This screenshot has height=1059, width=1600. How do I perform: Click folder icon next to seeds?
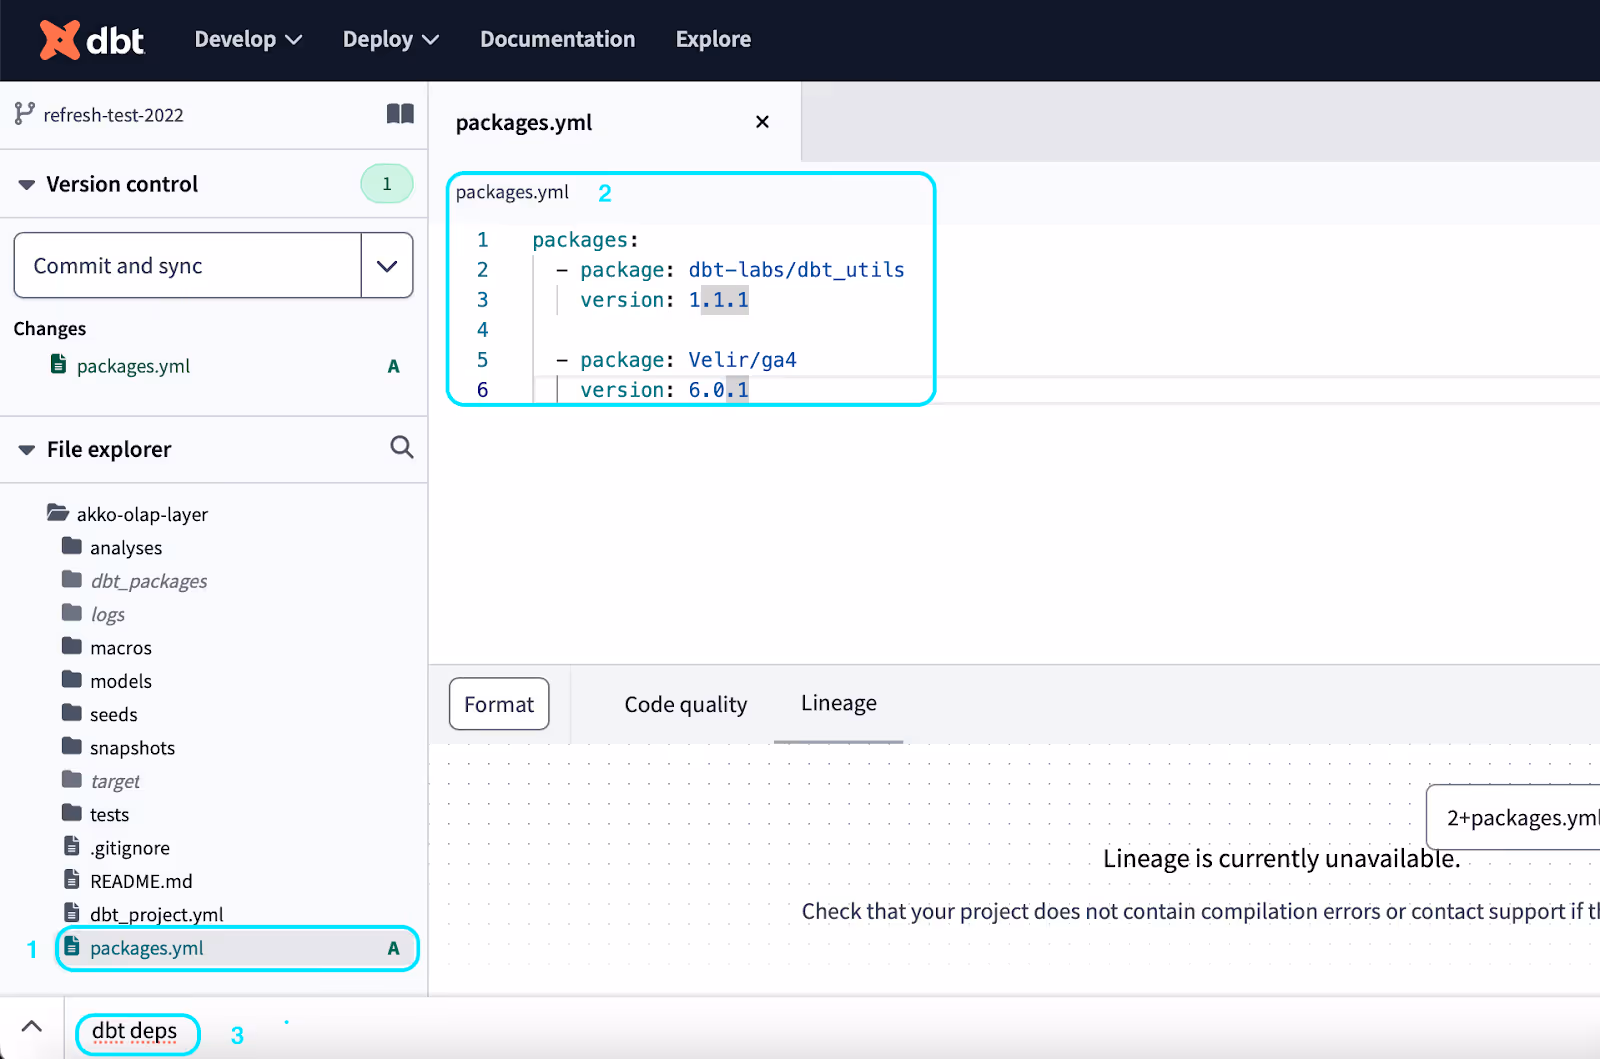coord(72,712)
